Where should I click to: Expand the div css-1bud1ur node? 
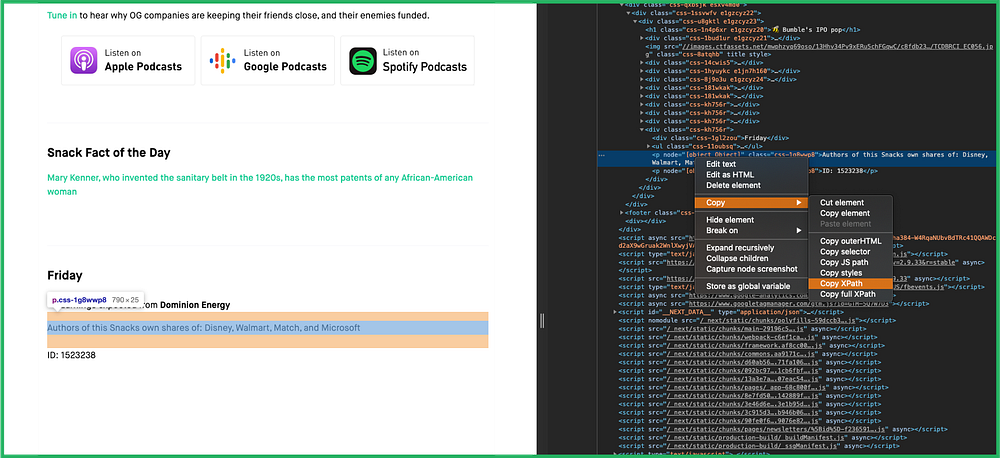point(641,38)
